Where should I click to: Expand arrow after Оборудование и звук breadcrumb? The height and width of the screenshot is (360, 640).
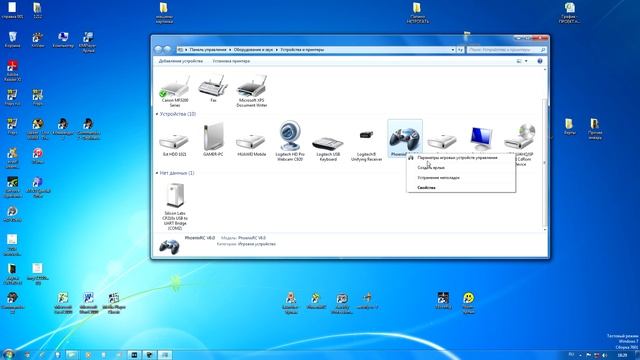pos(277,50)
